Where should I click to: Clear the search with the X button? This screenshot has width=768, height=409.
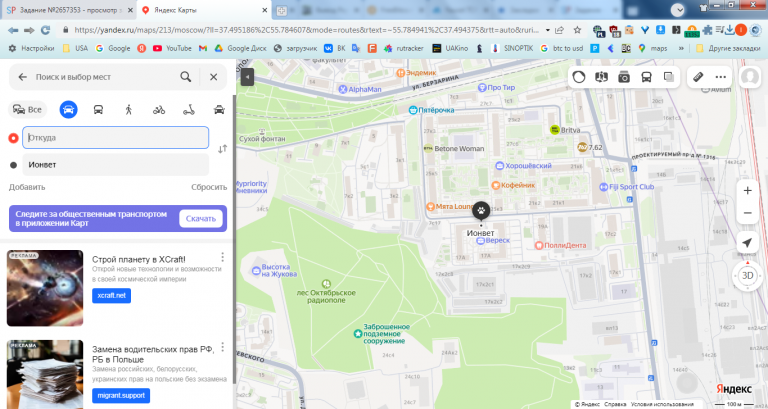pyautogui.click(x=214, y=77)
